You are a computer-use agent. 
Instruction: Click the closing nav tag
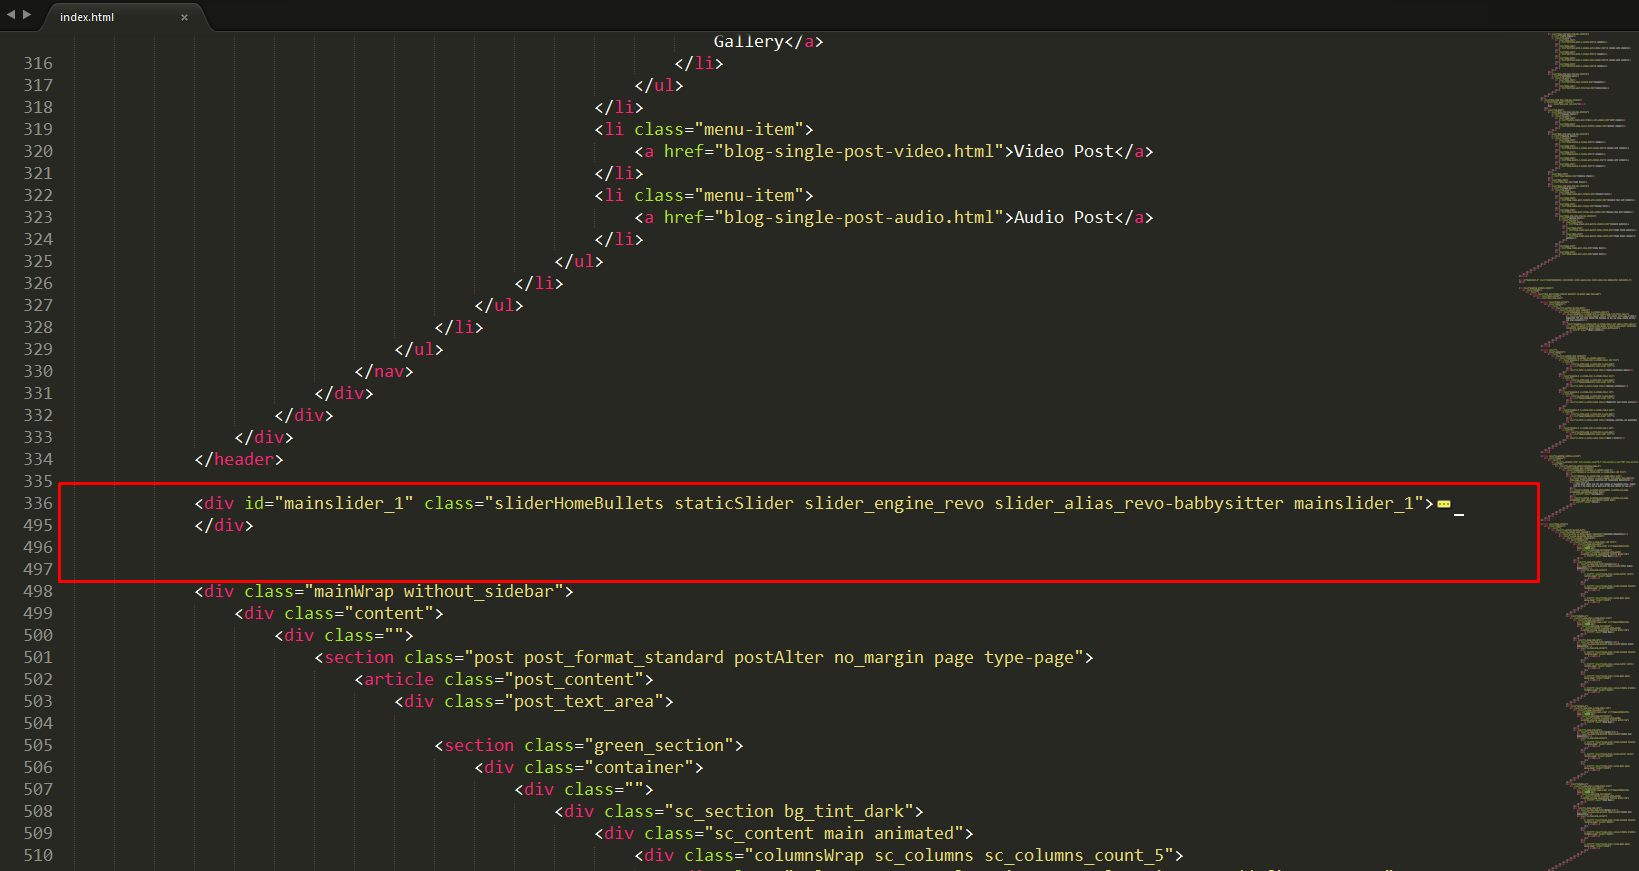click(384, 371)
